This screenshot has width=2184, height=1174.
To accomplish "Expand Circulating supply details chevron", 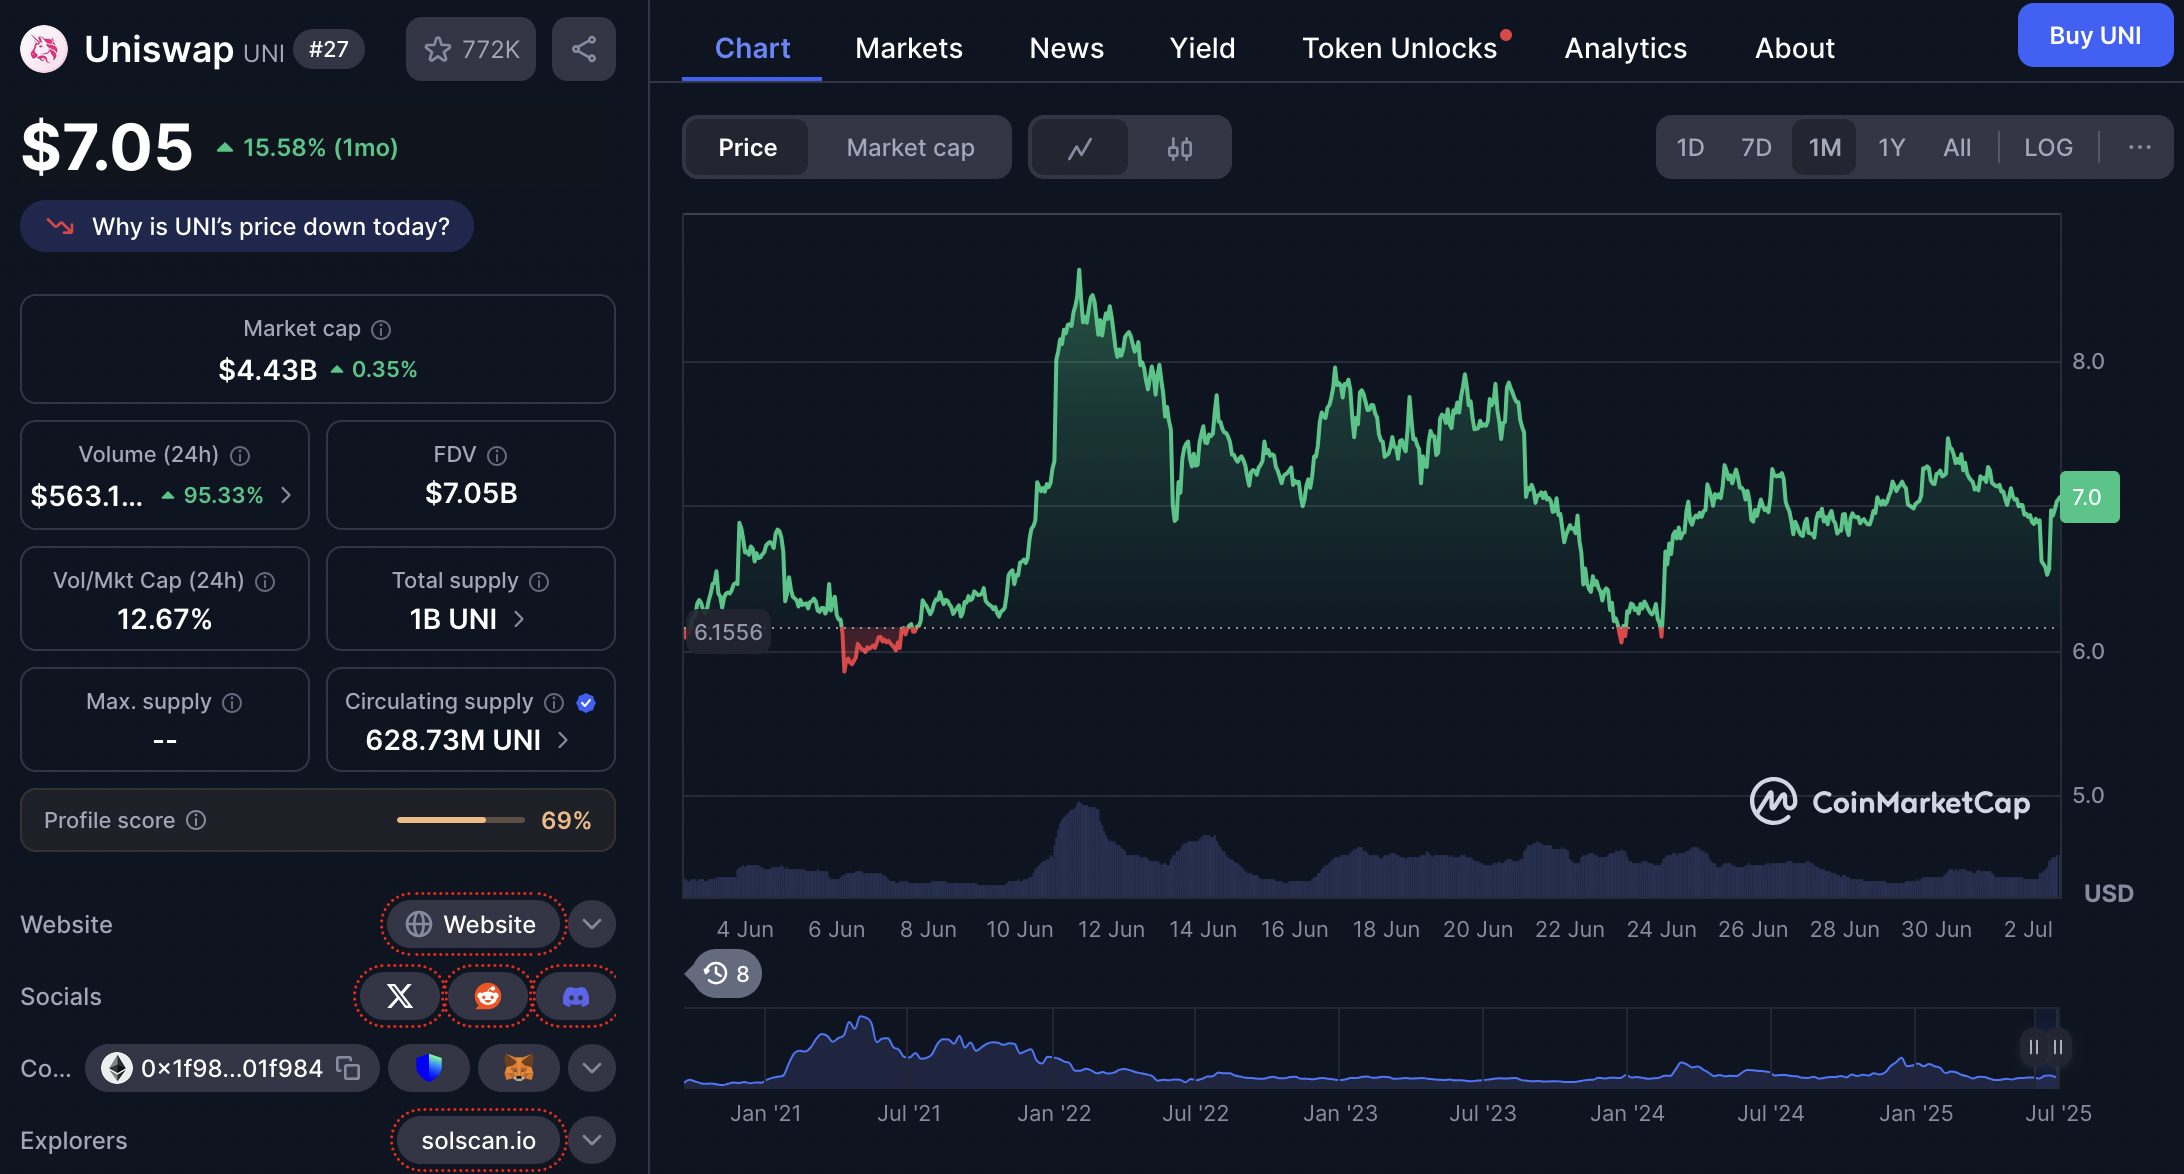I will pyautogui.click(x=563, y=740).
